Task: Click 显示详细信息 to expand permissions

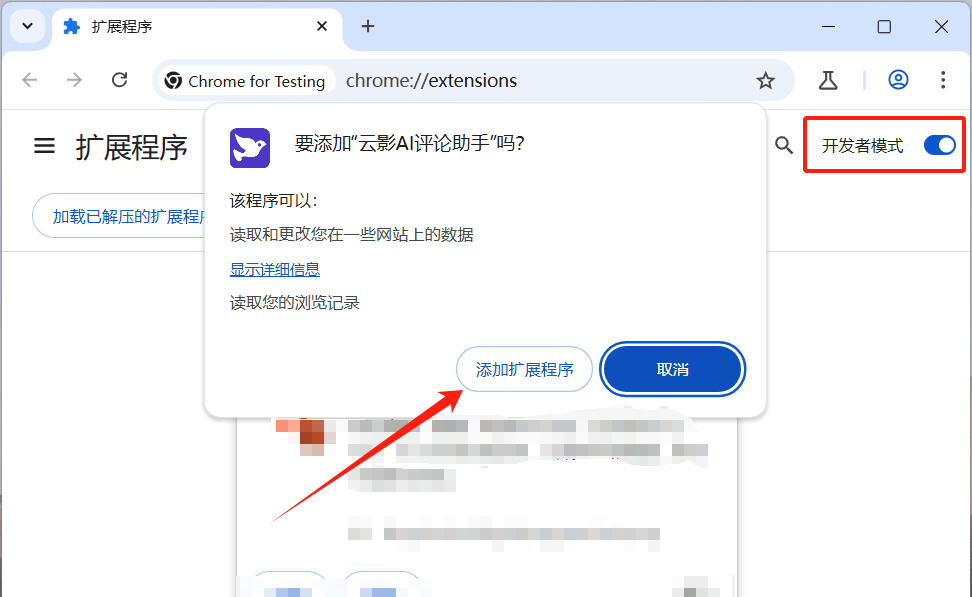Action: tap(275, 269)
